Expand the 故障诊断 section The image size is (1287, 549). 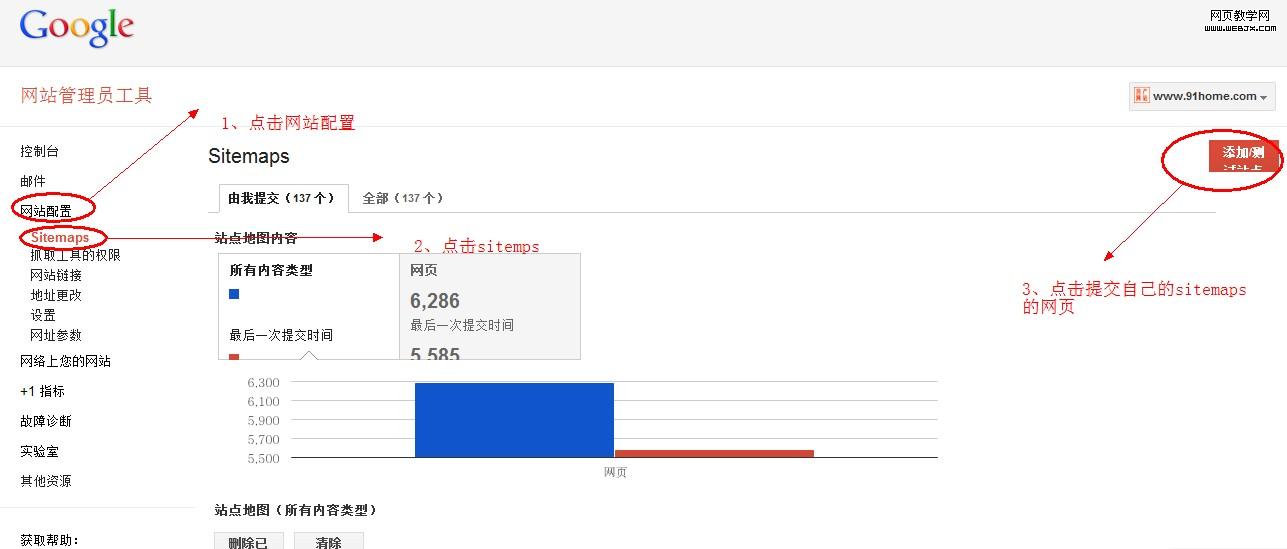coord(46,421)
